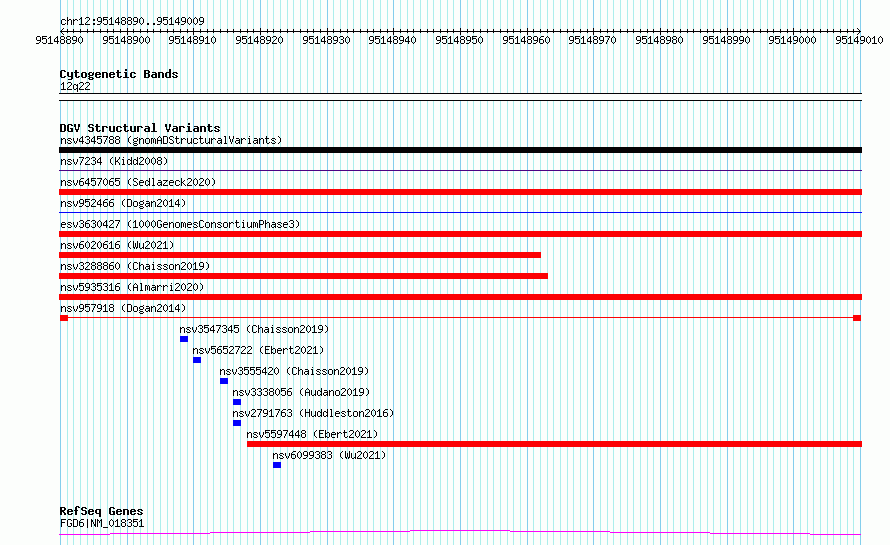Open the FGD6|NM_018351 RefSeq gene label

(102, 523)
